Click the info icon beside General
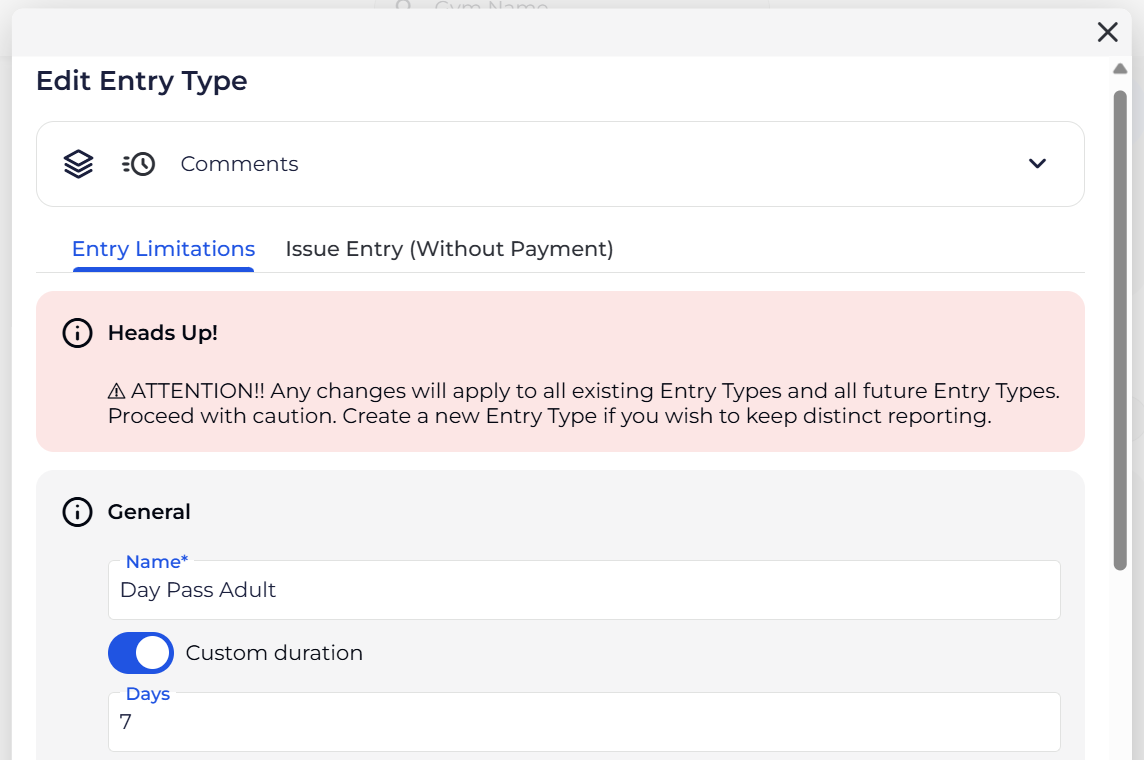Screen dimensions: 1144x760 click(77, 512)
